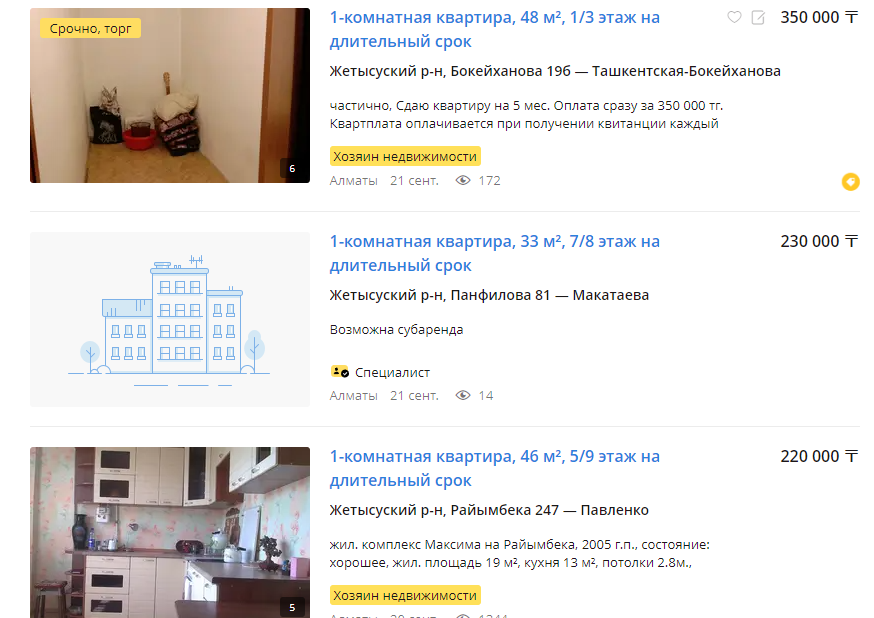Click the verified specialist icon
This screenshot has width=874, height=618.
pyautogui.click(x=339, y=372)
